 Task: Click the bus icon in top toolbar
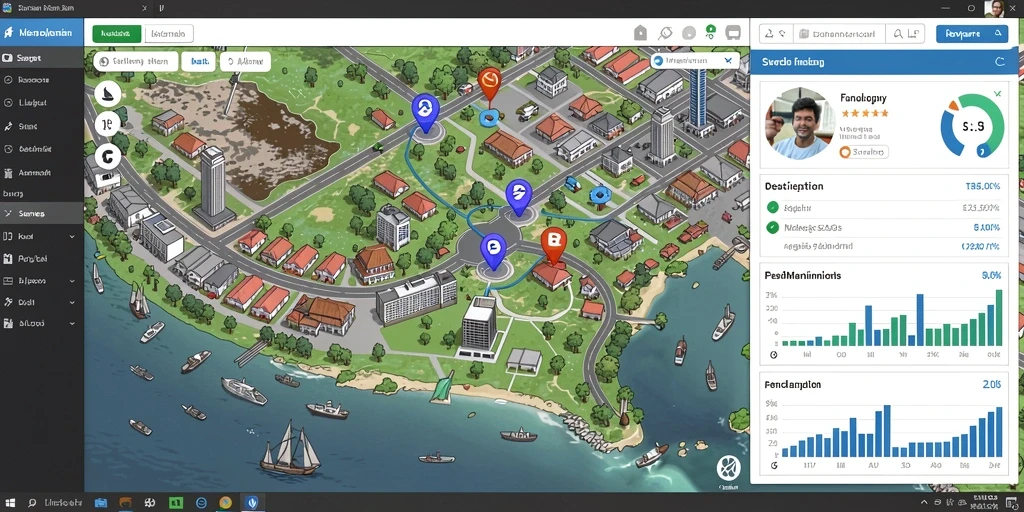[733, 33]
